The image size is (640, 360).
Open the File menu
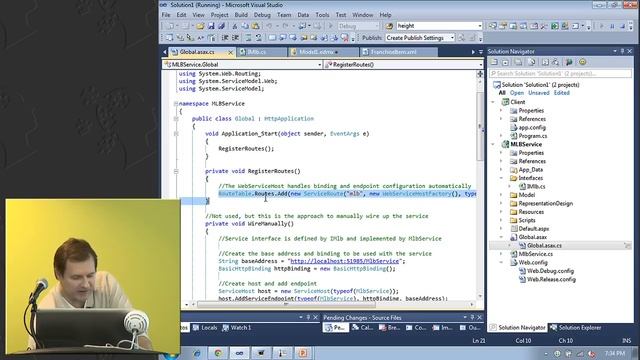coord(166,15)
